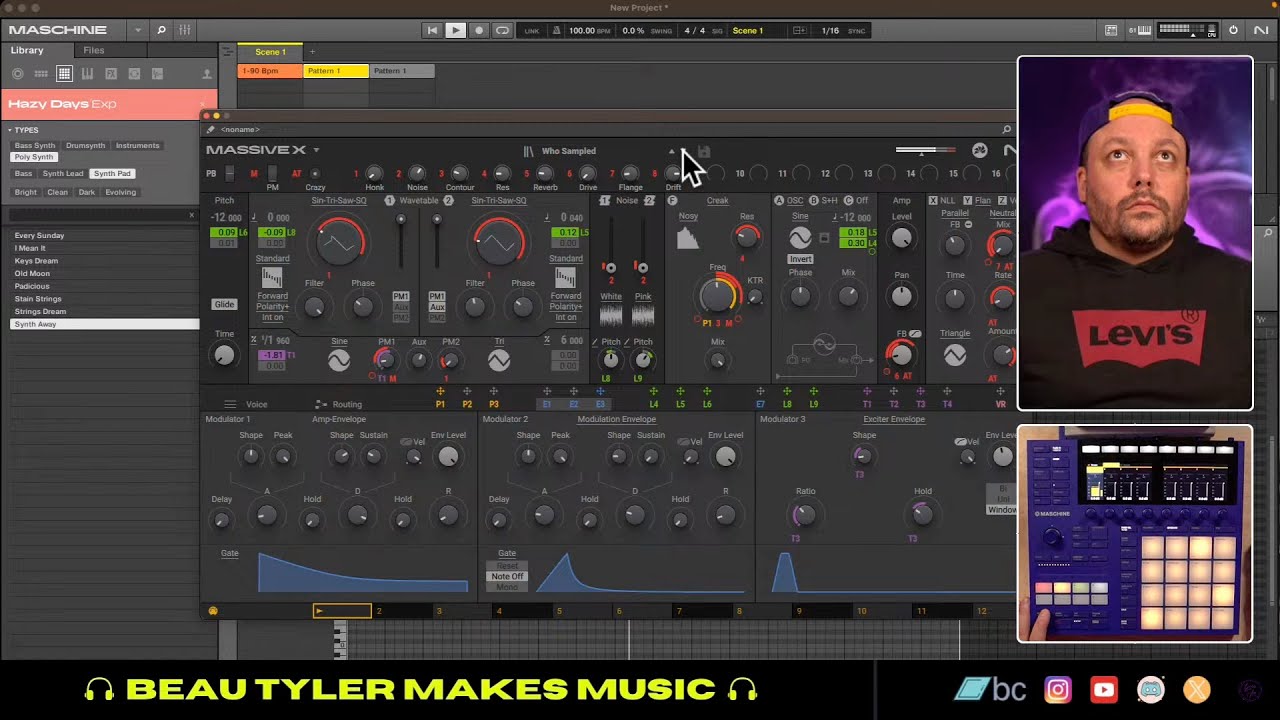Open the Massive X main menu dropdown
The image size is (1280, 720).
pos(316,150)
